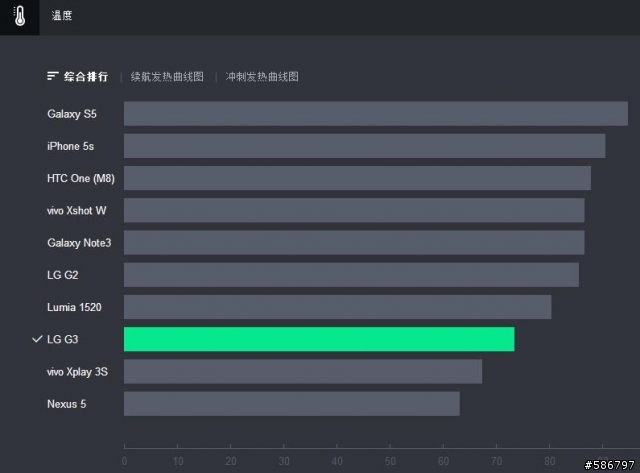The image size is (640, 473).
Task: Click the Galaxy S5 bar
Action: click(x=376, y=113)
